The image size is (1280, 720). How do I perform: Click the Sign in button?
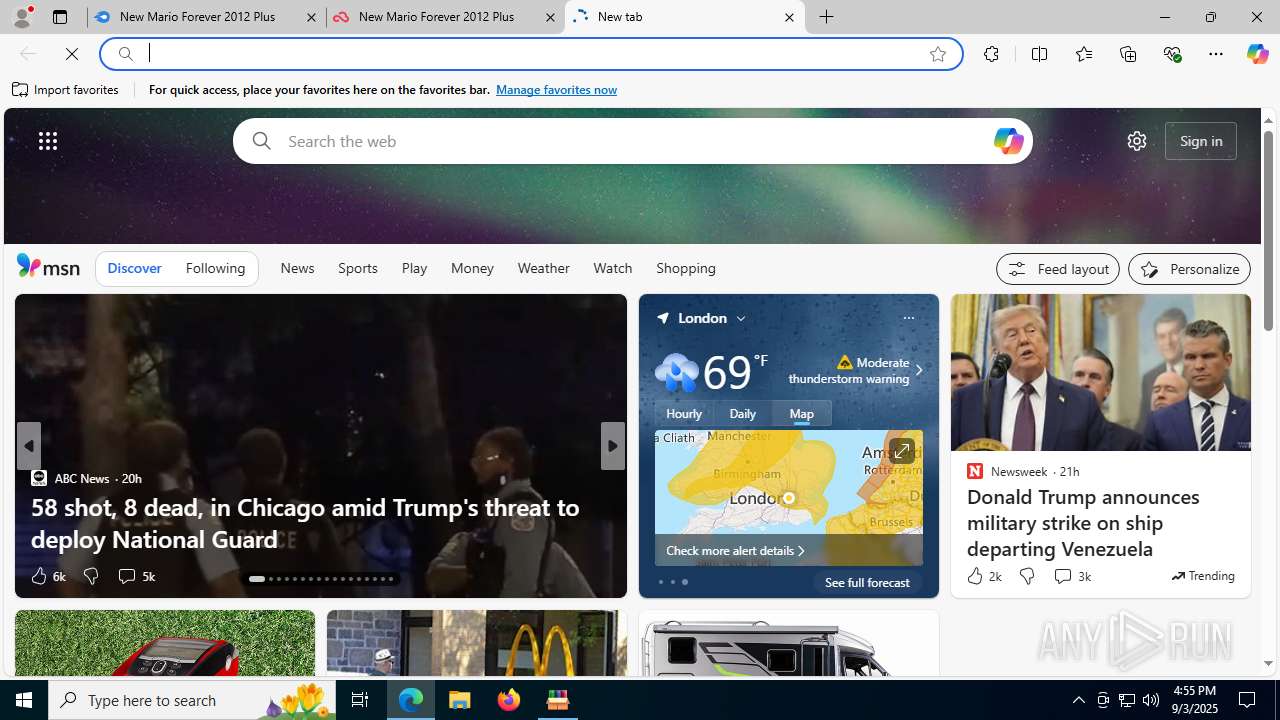pyautogui.click(x=1201, y=141)
